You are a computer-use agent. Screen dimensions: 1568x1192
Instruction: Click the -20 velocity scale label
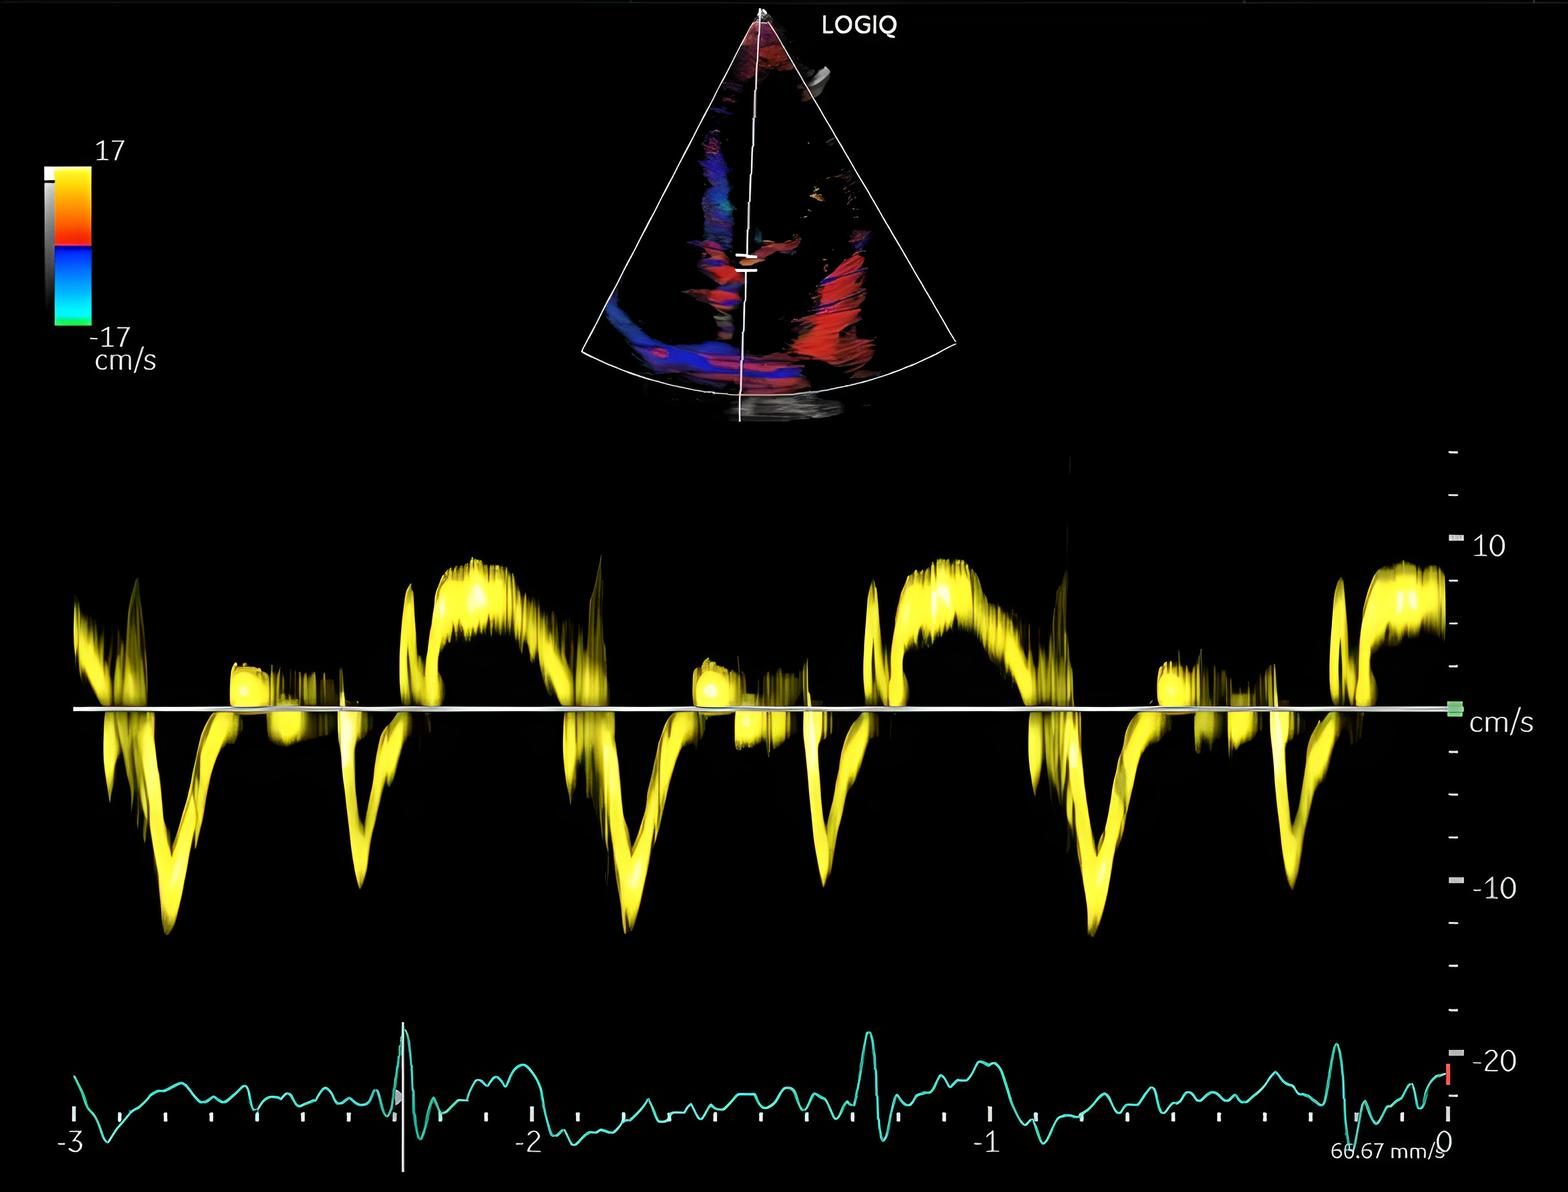[1494, 1061]
